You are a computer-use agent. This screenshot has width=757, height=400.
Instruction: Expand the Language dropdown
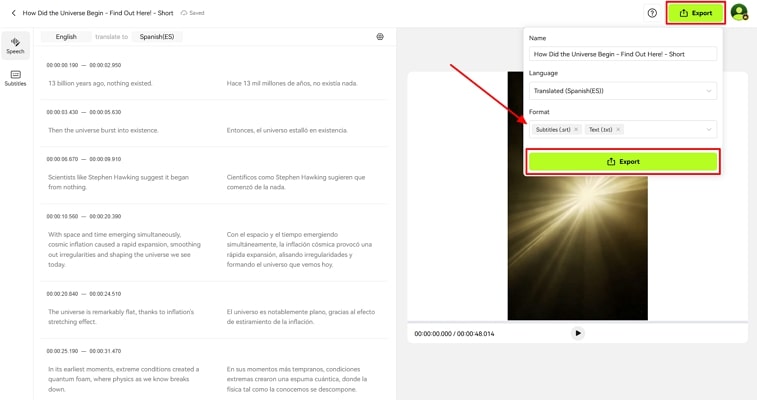623,91
